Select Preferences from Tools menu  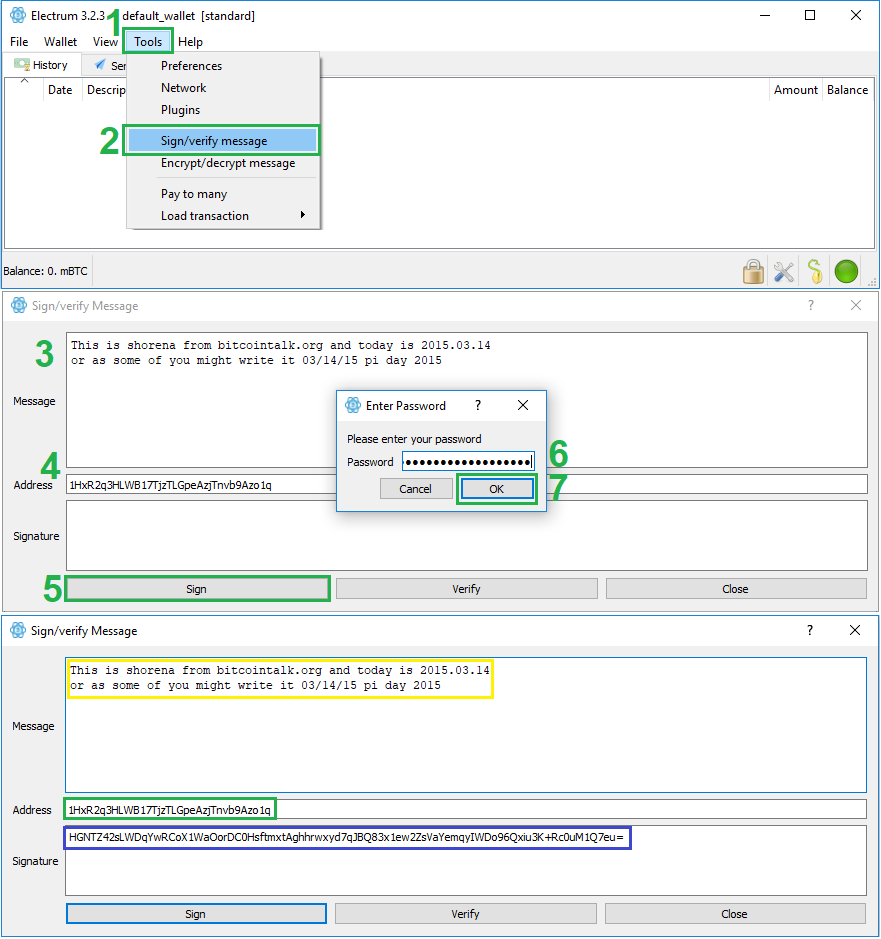point(223,66)
